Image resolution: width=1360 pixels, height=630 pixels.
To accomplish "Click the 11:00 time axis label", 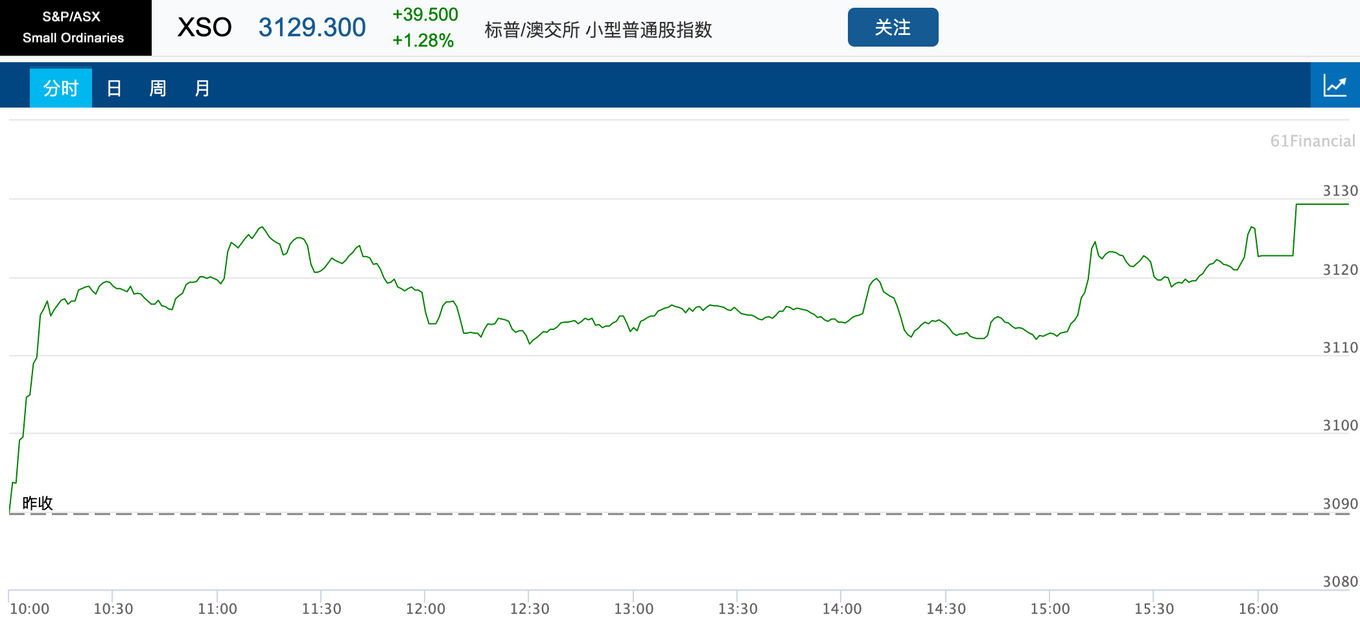I will point(218,609).
